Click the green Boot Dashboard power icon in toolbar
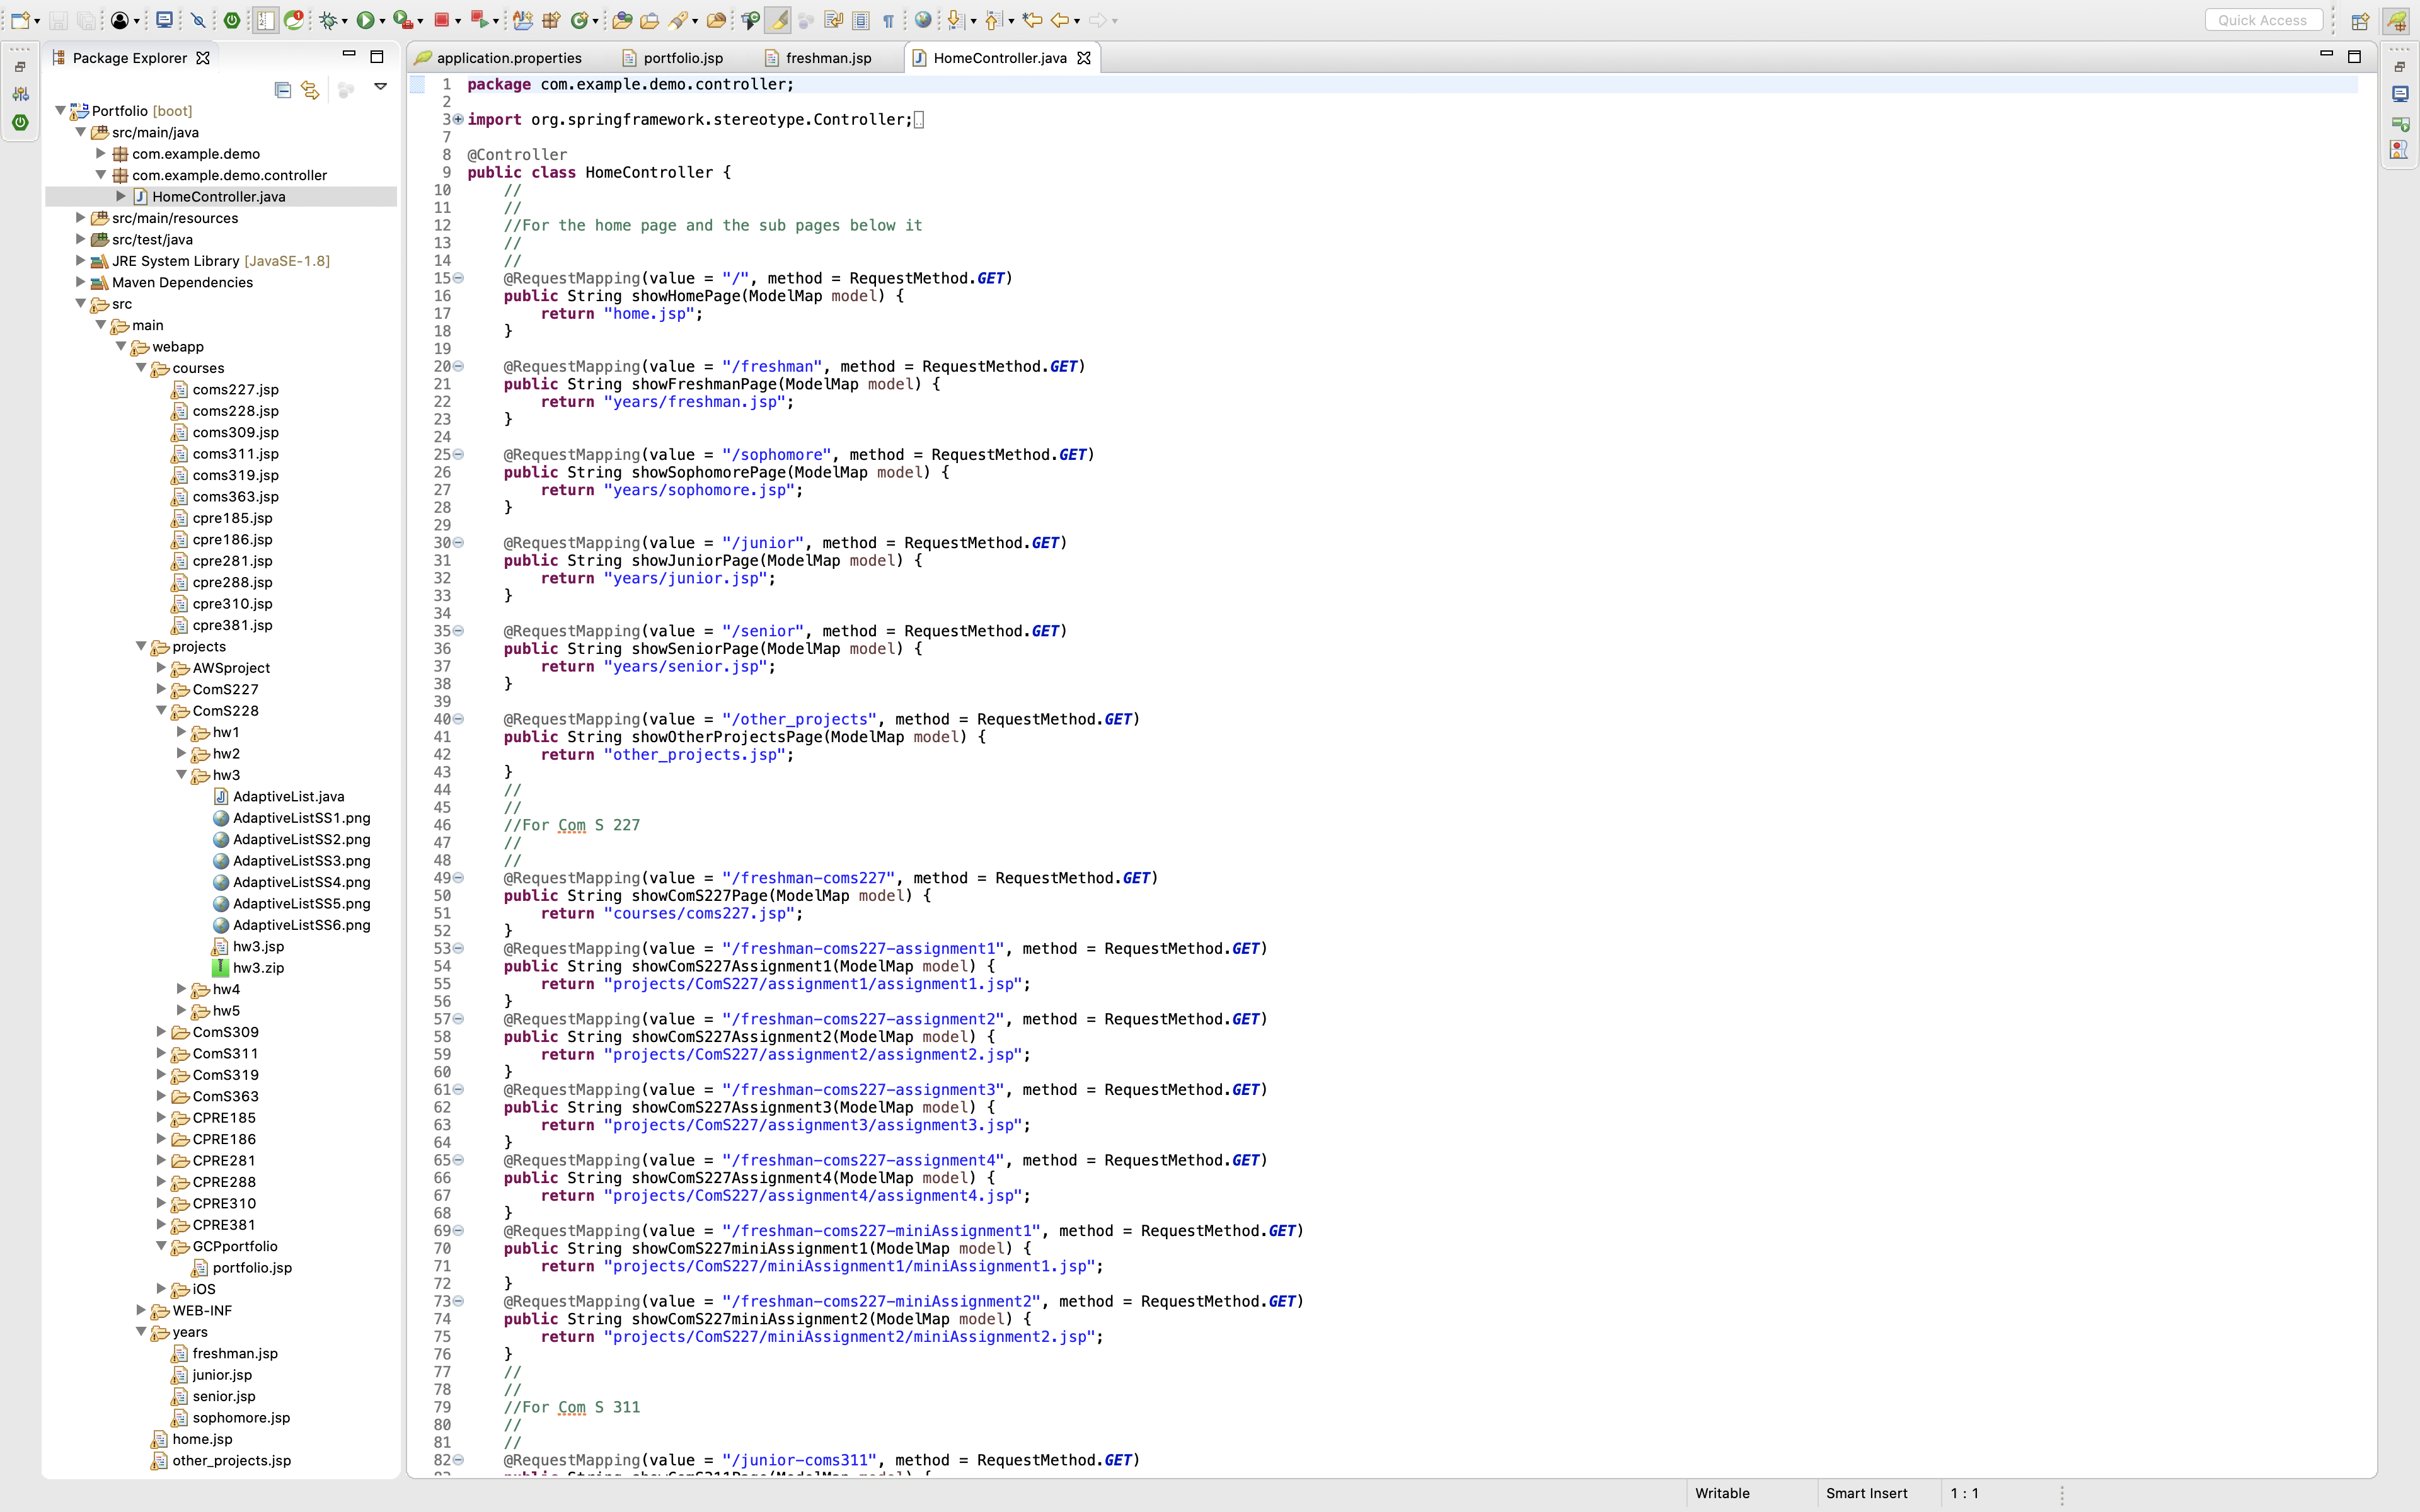Viewport: 2420px width, 1512px height. pos(232,20)
